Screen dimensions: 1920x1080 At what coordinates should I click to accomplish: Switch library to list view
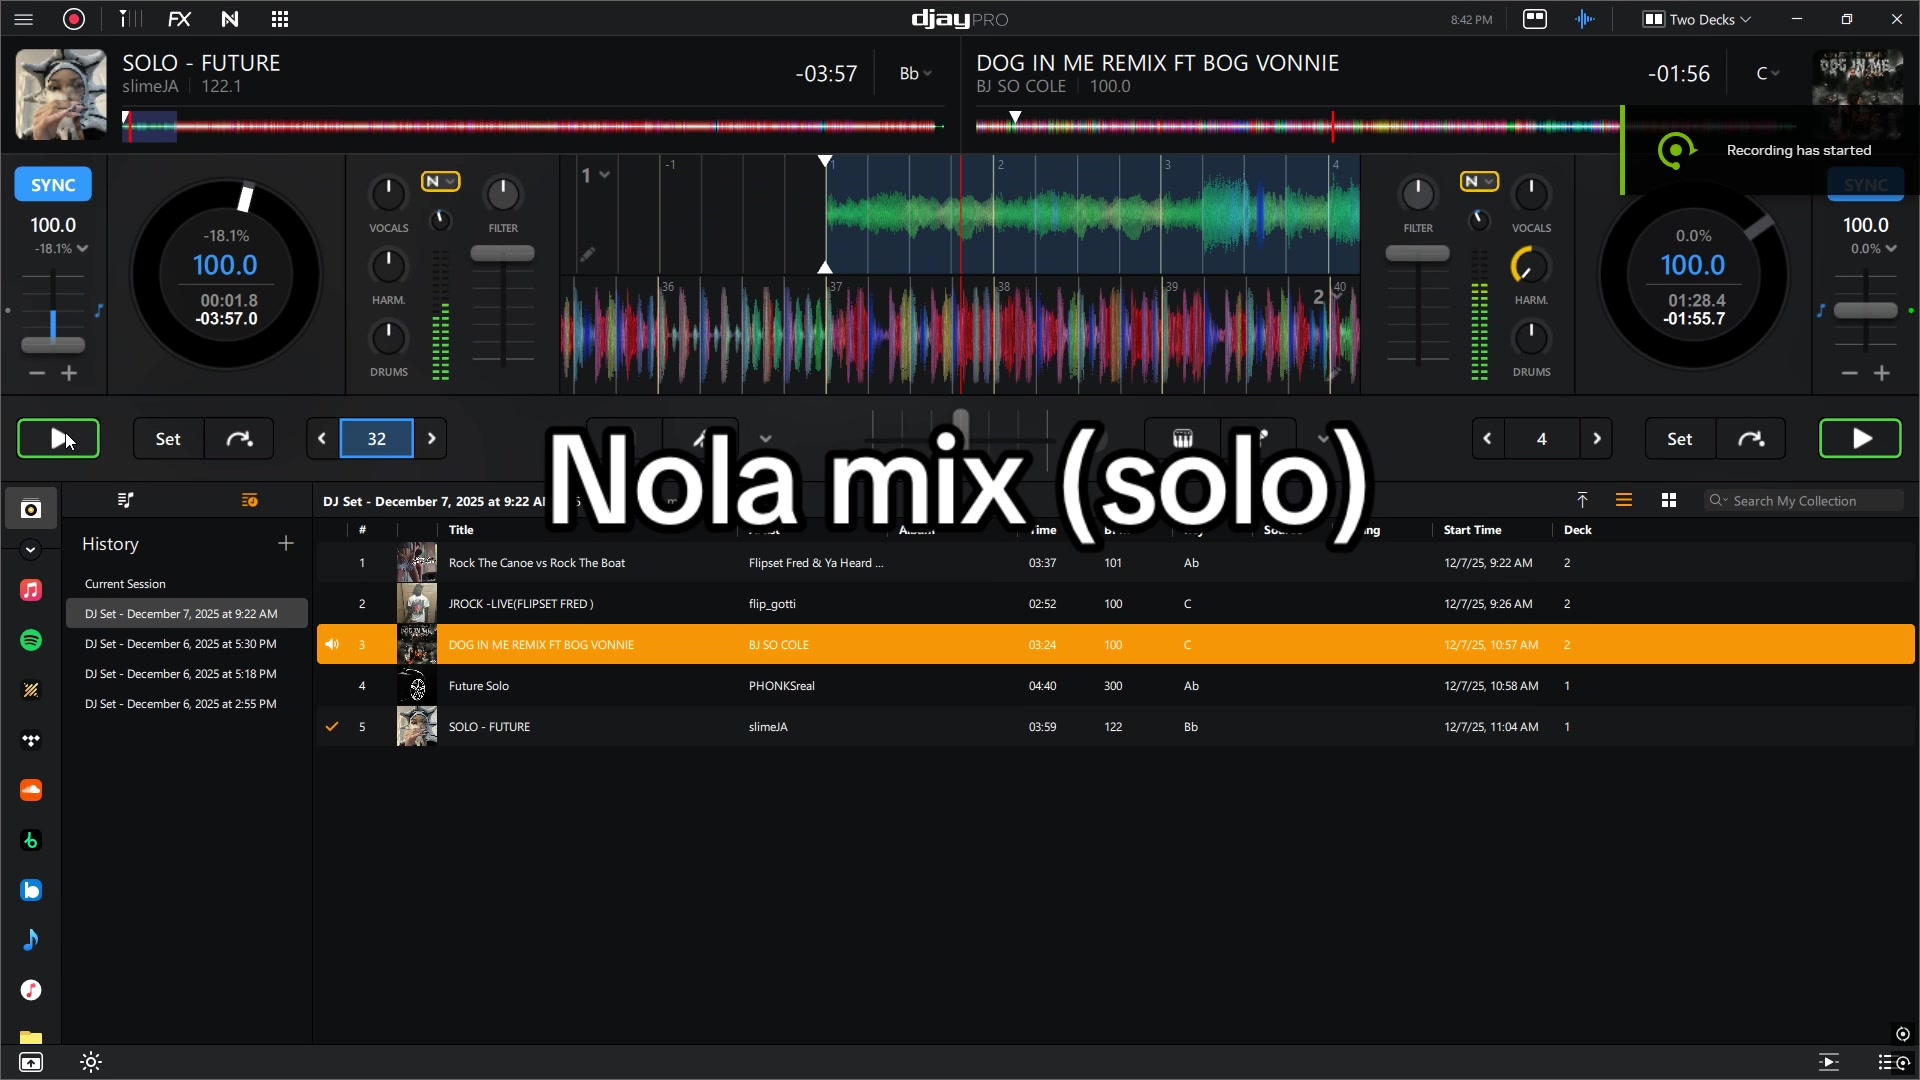pos(1624,500)
